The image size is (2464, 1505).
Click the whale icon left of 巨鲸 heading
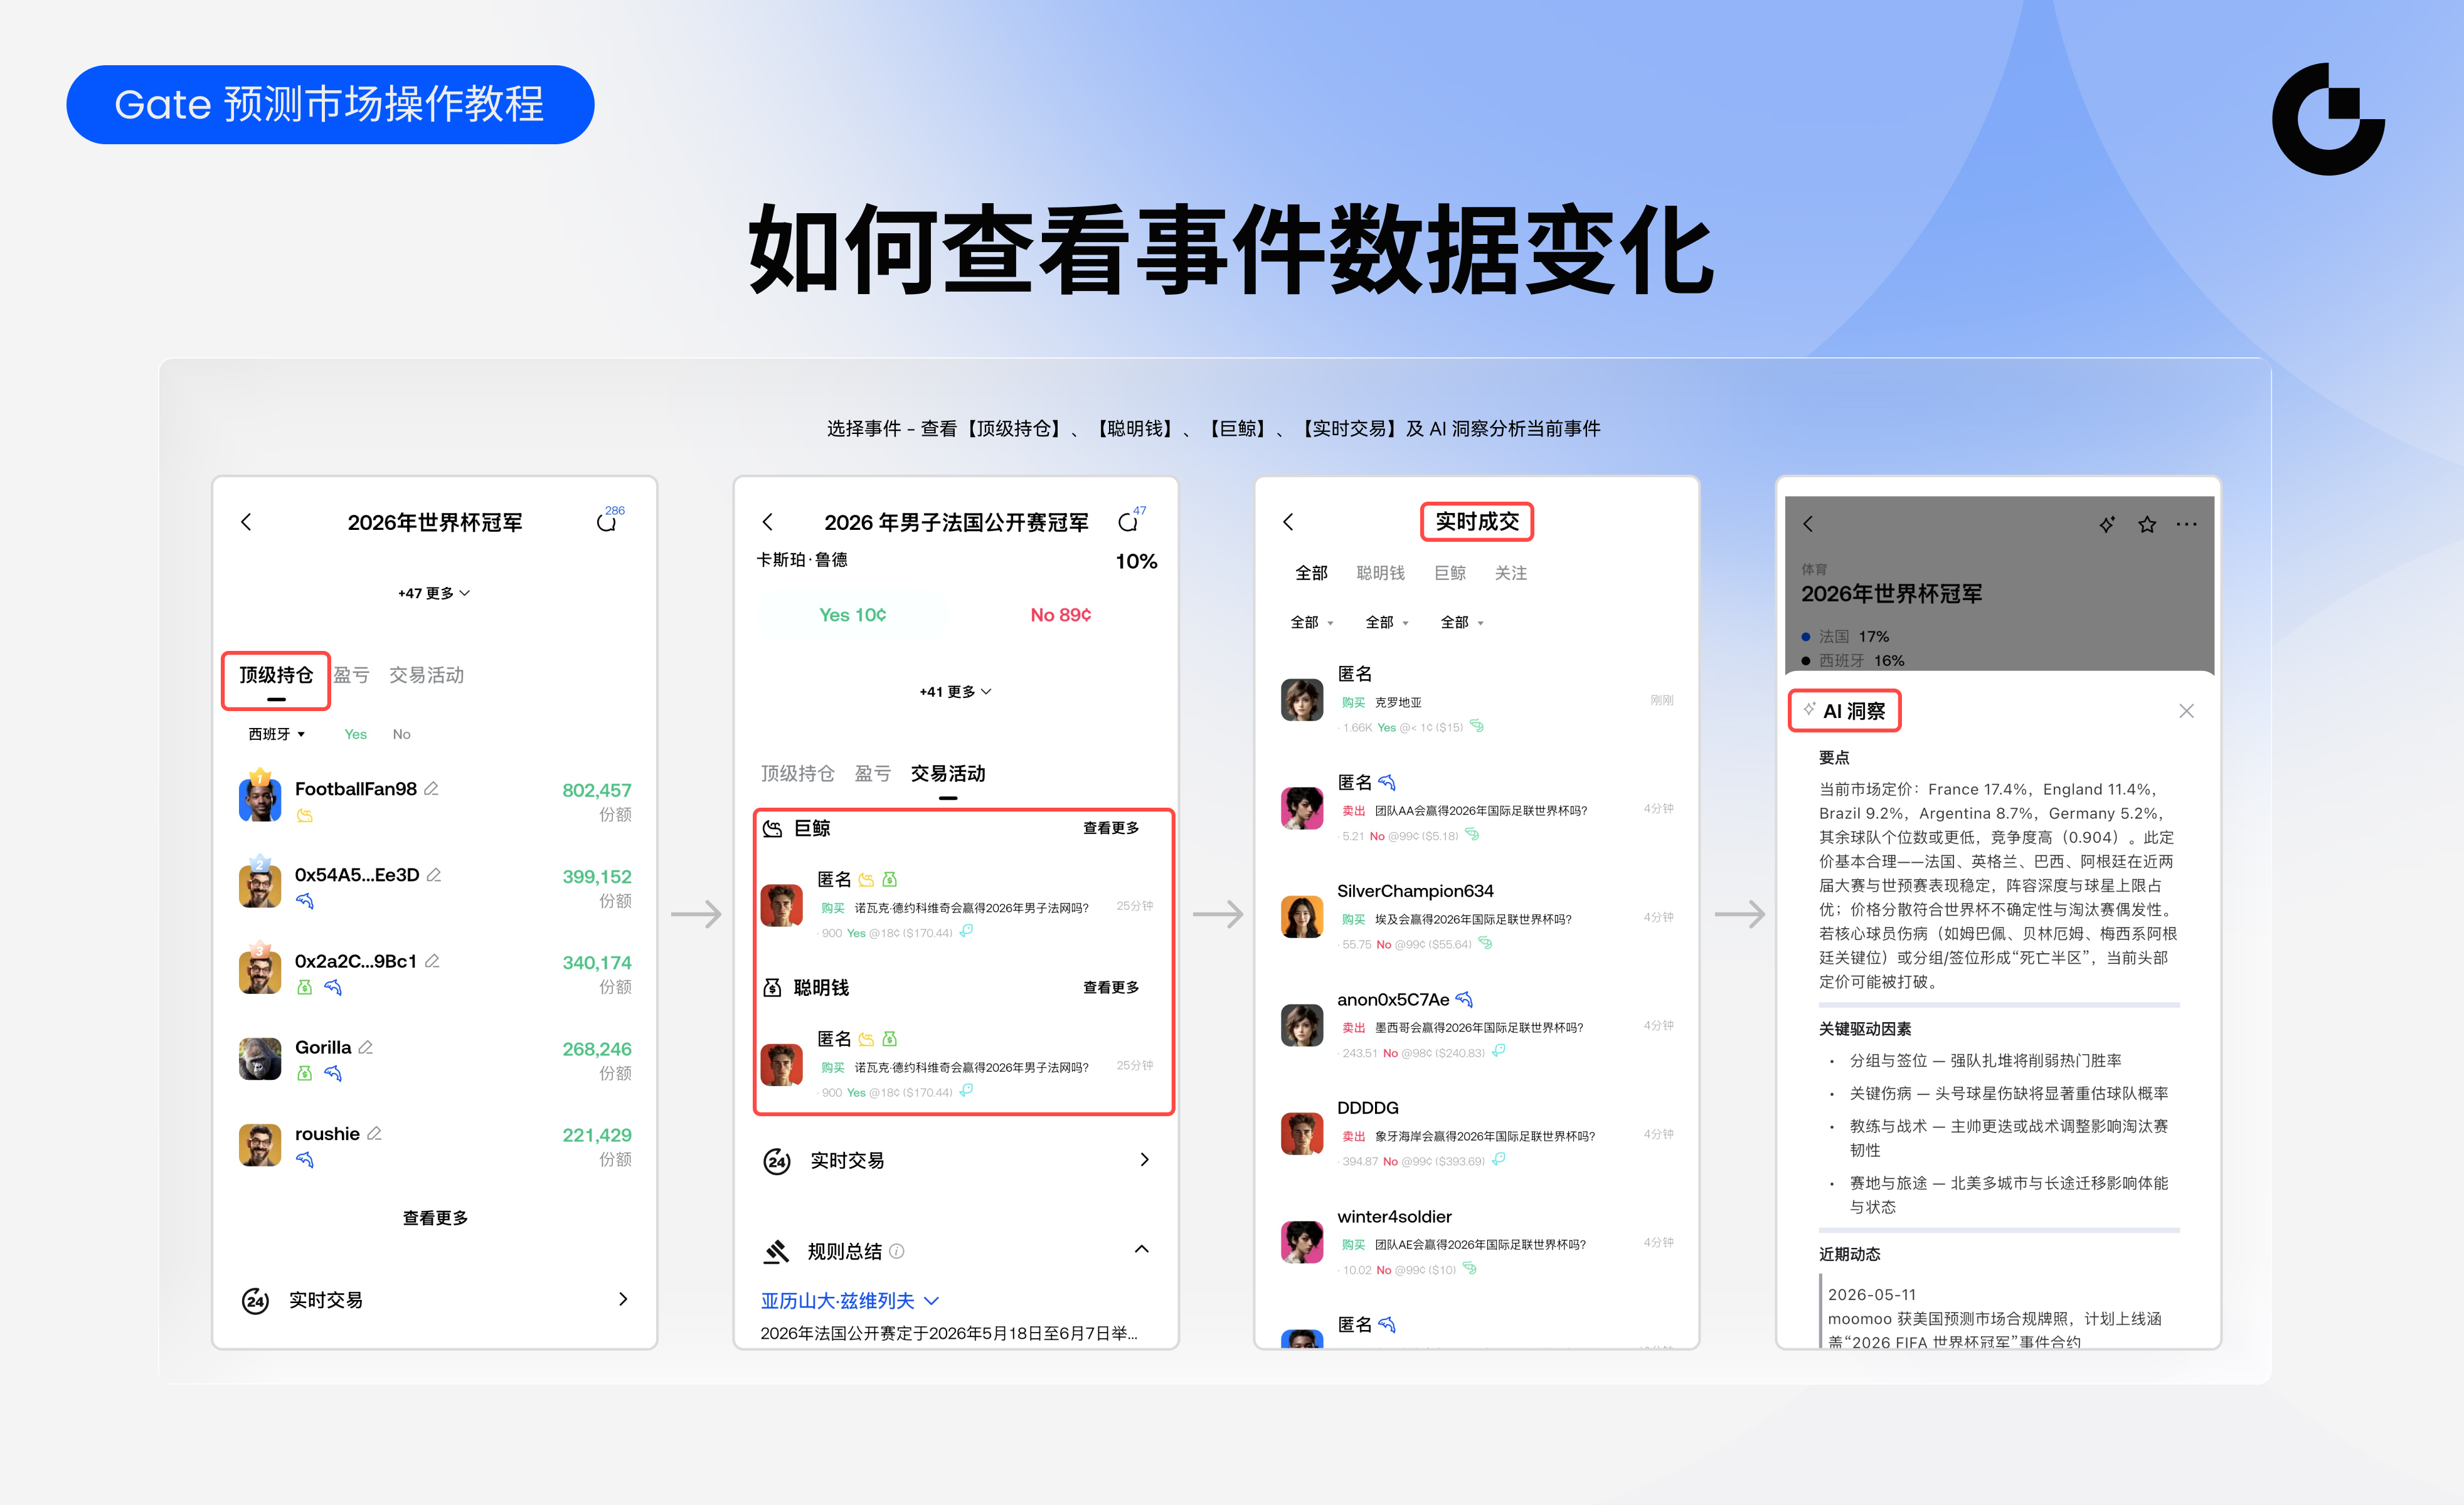click(x=773, y=828)
